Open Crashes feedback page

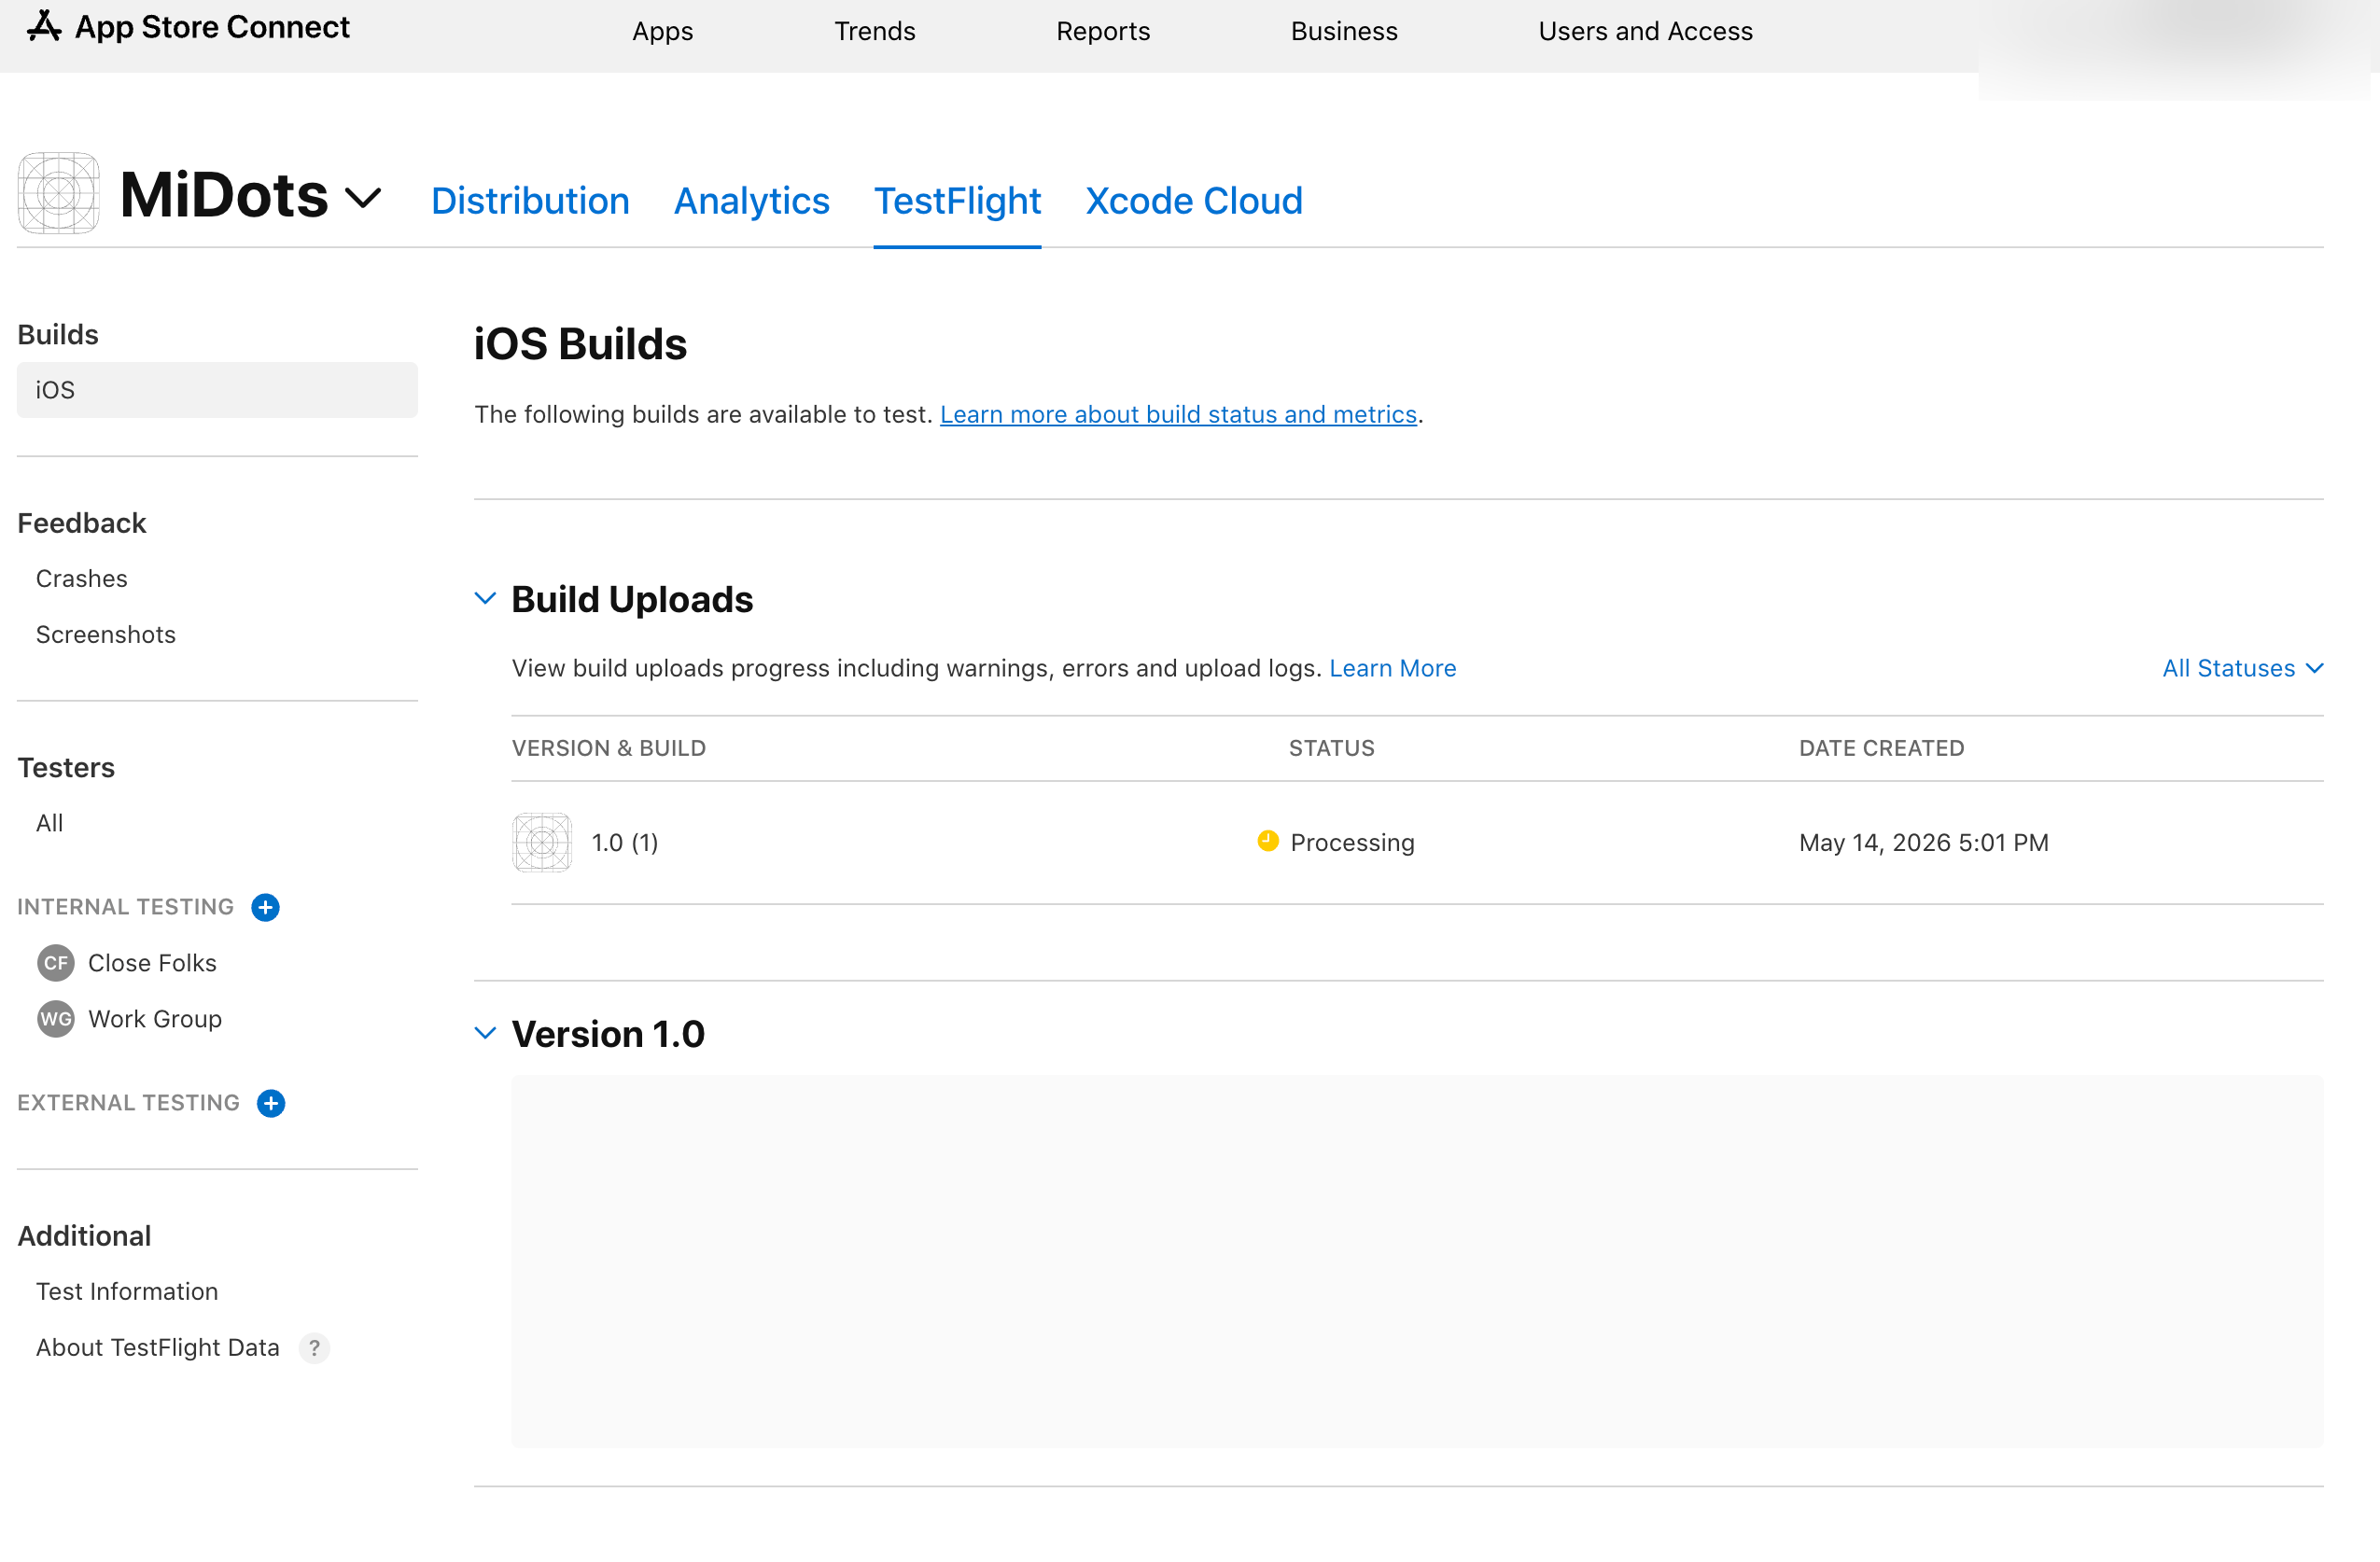pos(82,579)
